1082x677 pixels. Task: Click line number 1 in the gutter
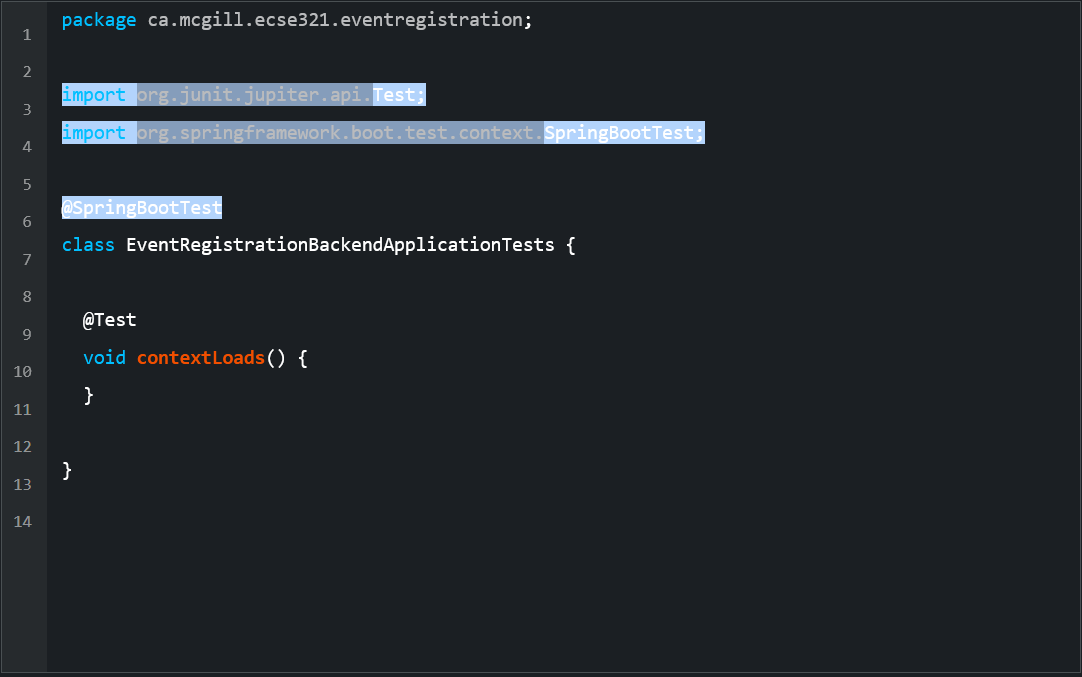point(26,35)
